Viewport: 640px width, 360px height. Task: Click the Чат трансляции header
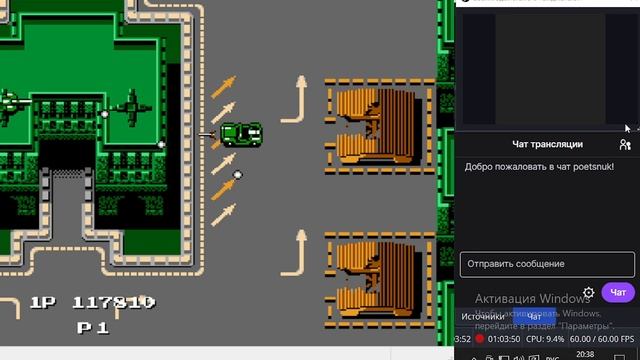tap(547, 144)
